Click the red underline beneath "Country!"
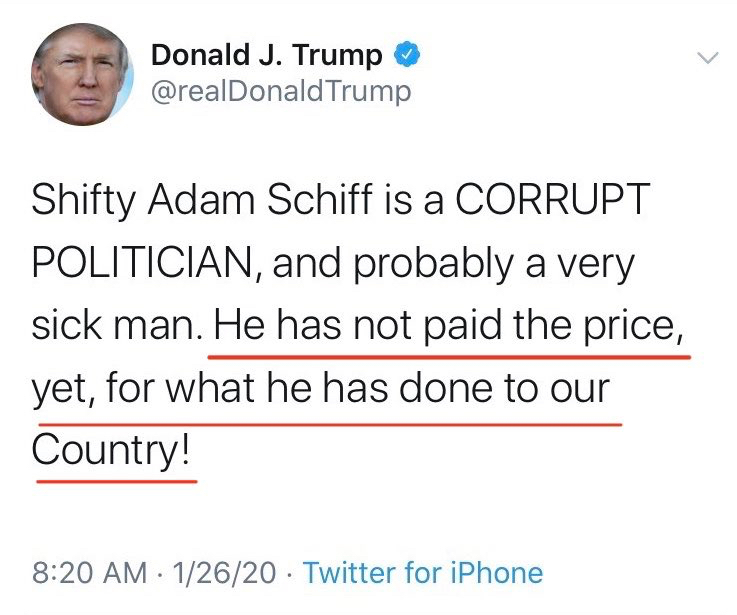The height and width of the screenshot is (615, 737). click(x=116, y=478)
